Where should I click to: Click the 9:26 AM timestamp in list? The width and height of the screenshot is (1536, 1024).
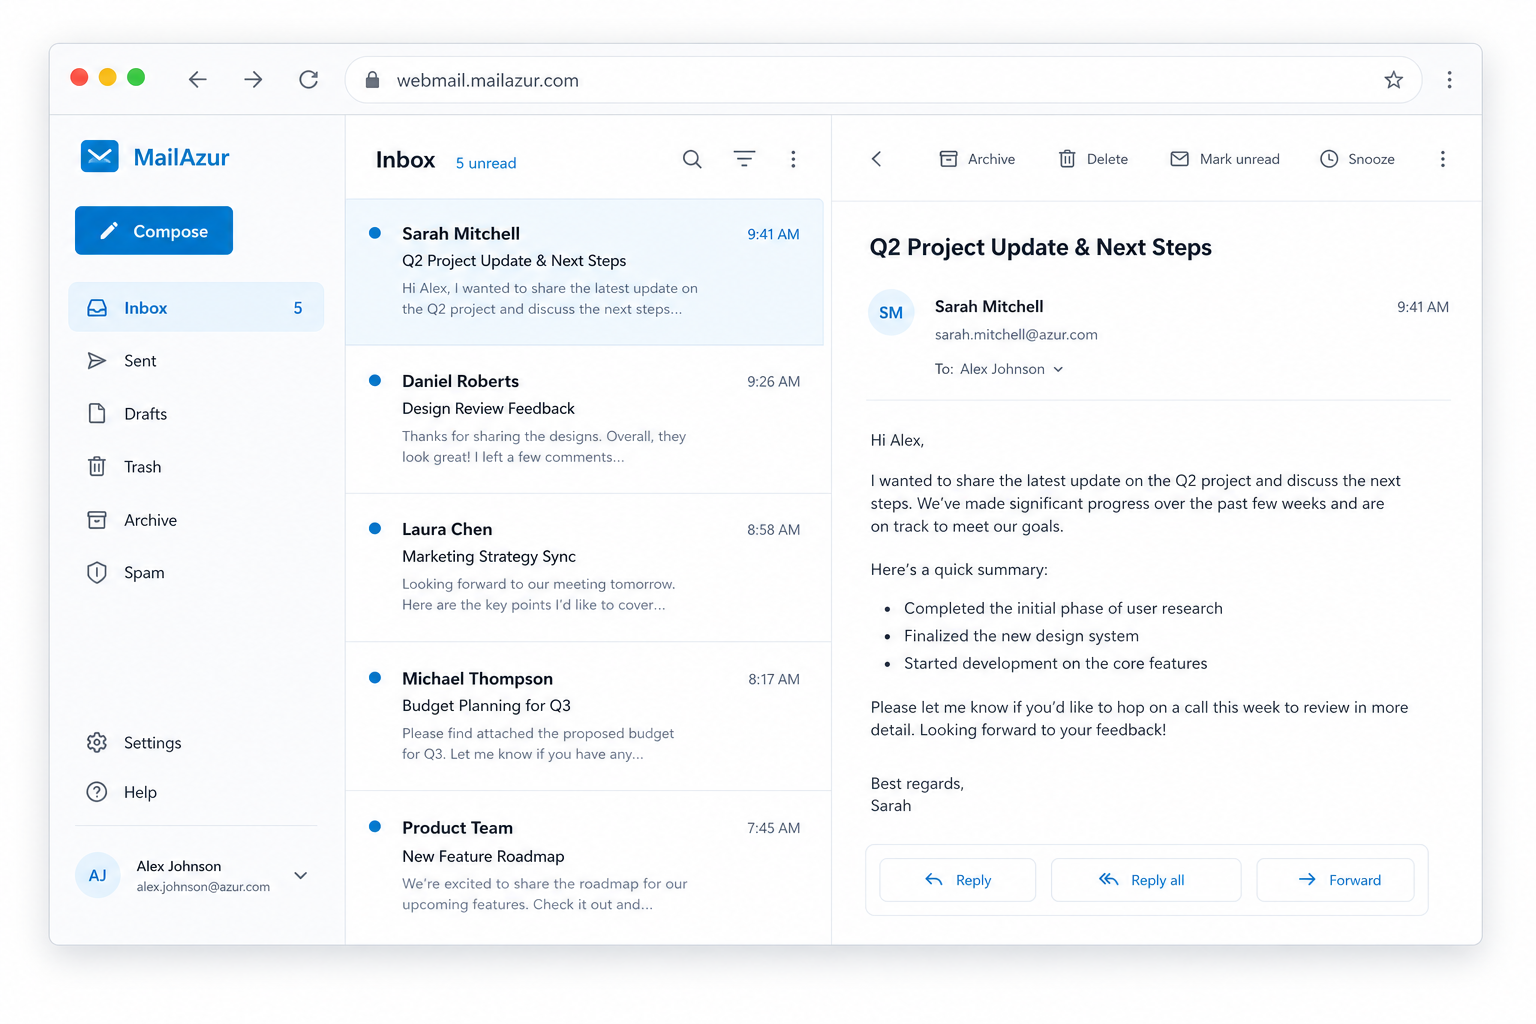[773, 381]
